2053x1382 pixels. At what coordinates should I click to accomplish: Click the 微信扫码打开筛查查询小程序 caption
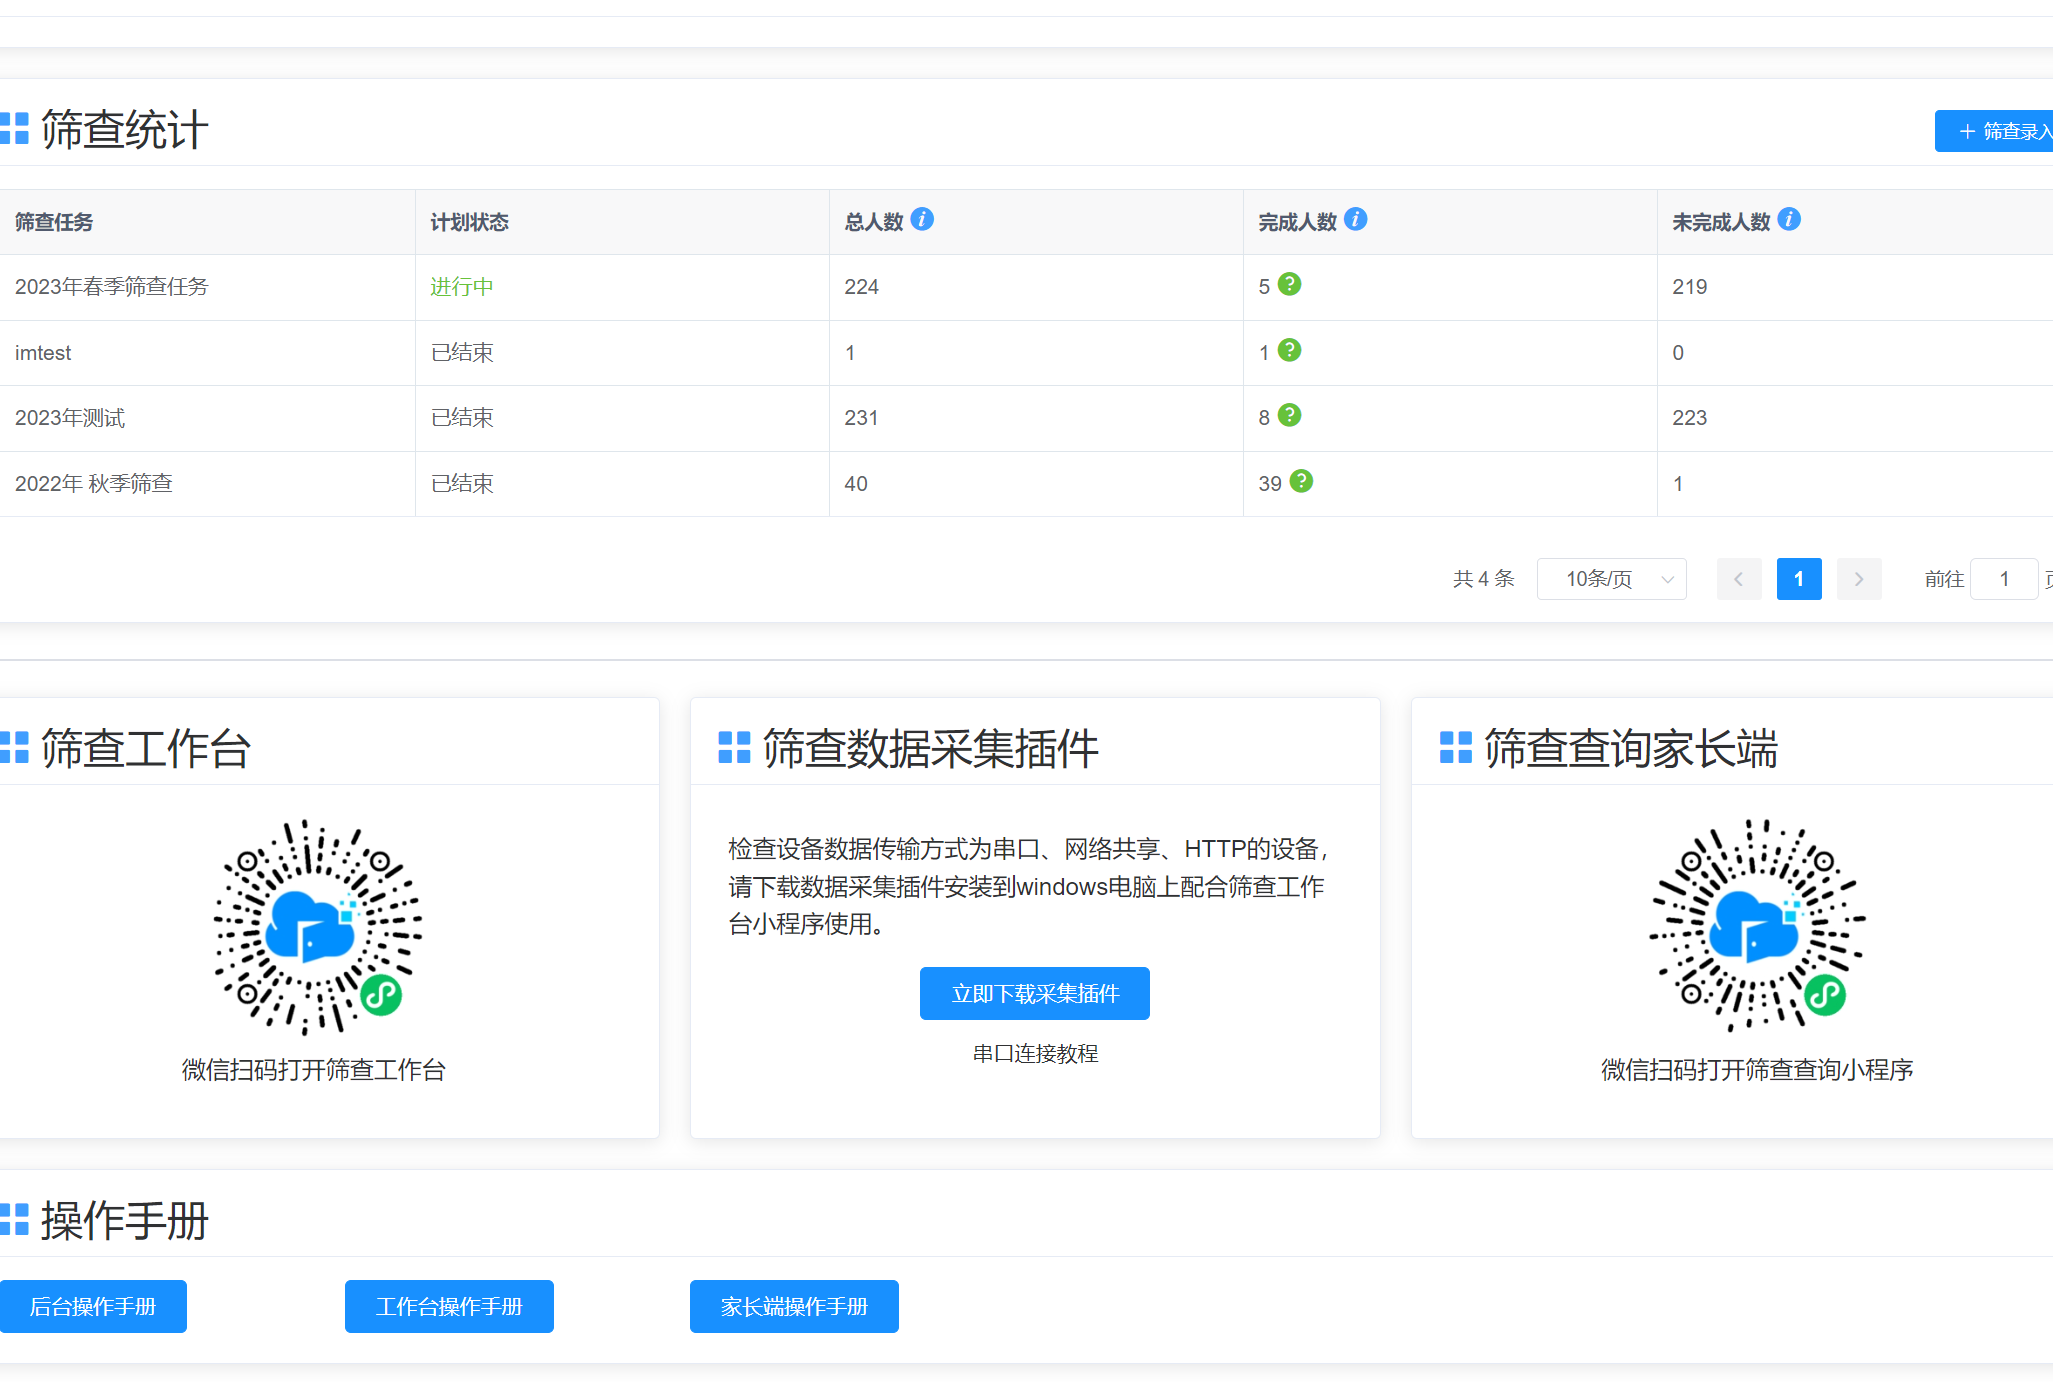[x=1757, y=1070]
